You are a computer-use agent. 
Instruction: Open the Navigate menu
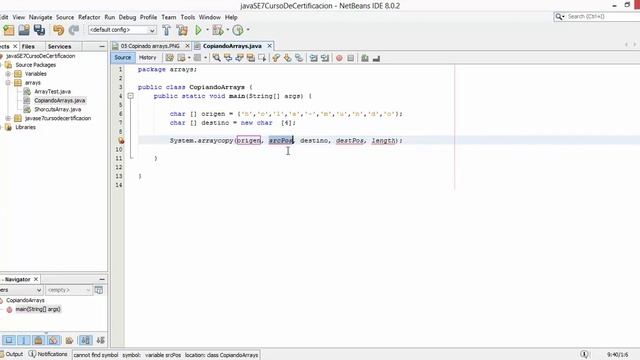tap(40, 17)
